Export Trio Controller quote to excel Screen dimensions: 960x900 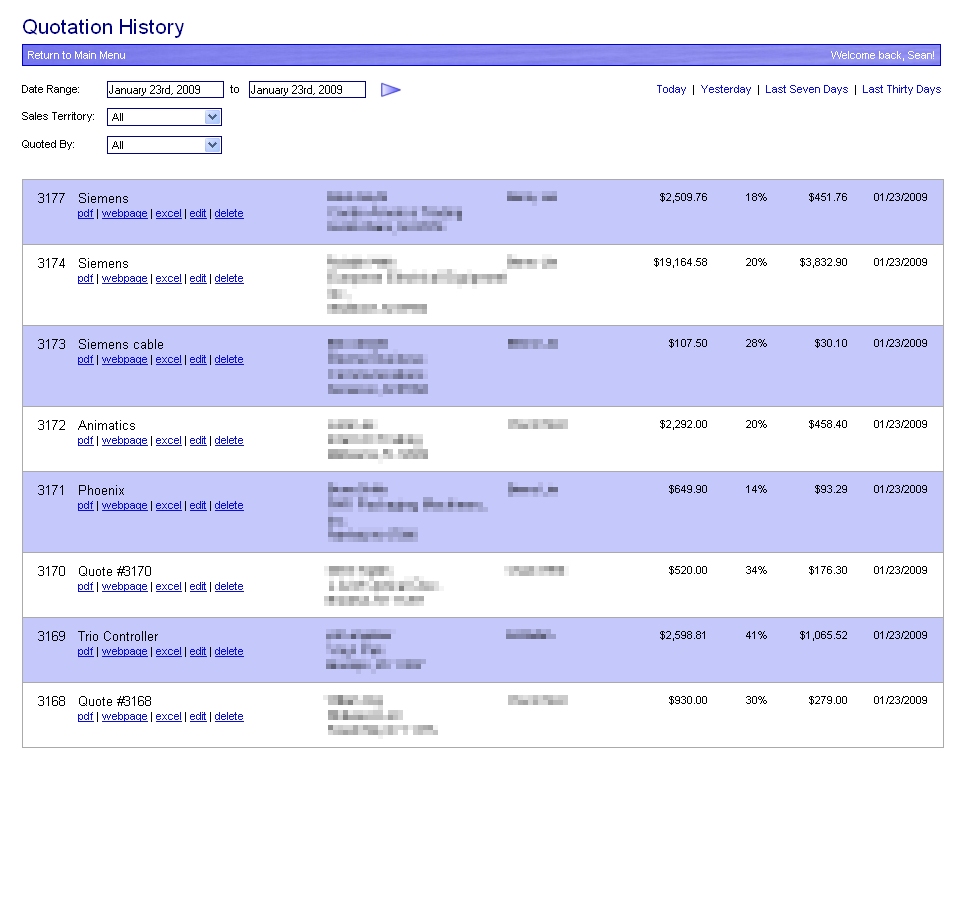(x=168, y=651)
